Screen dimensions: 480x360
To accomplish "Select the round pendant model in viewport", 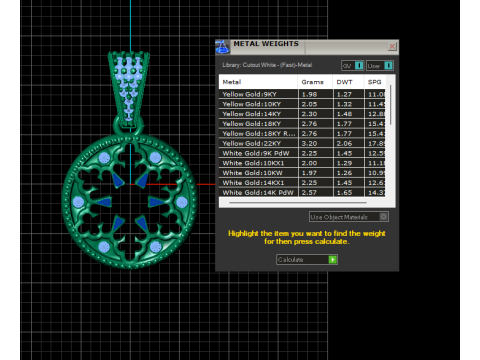I will click(130, 201).
